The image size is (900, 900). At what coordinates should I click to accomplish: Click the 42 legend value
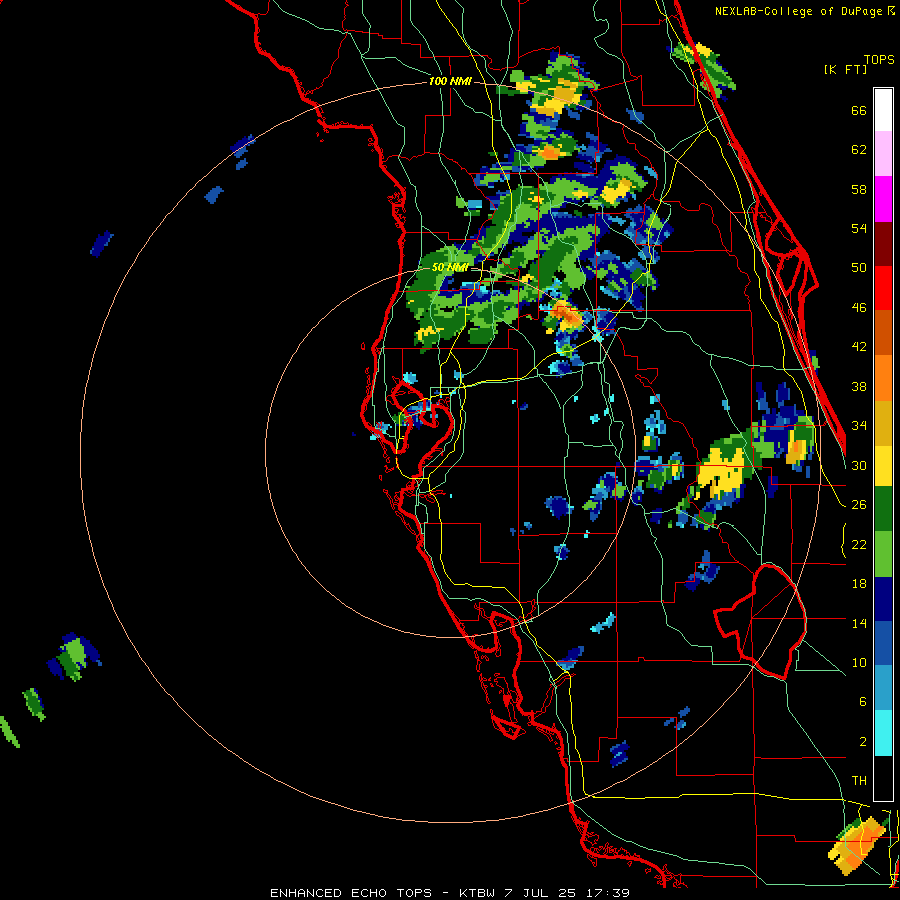click(859, 347)
